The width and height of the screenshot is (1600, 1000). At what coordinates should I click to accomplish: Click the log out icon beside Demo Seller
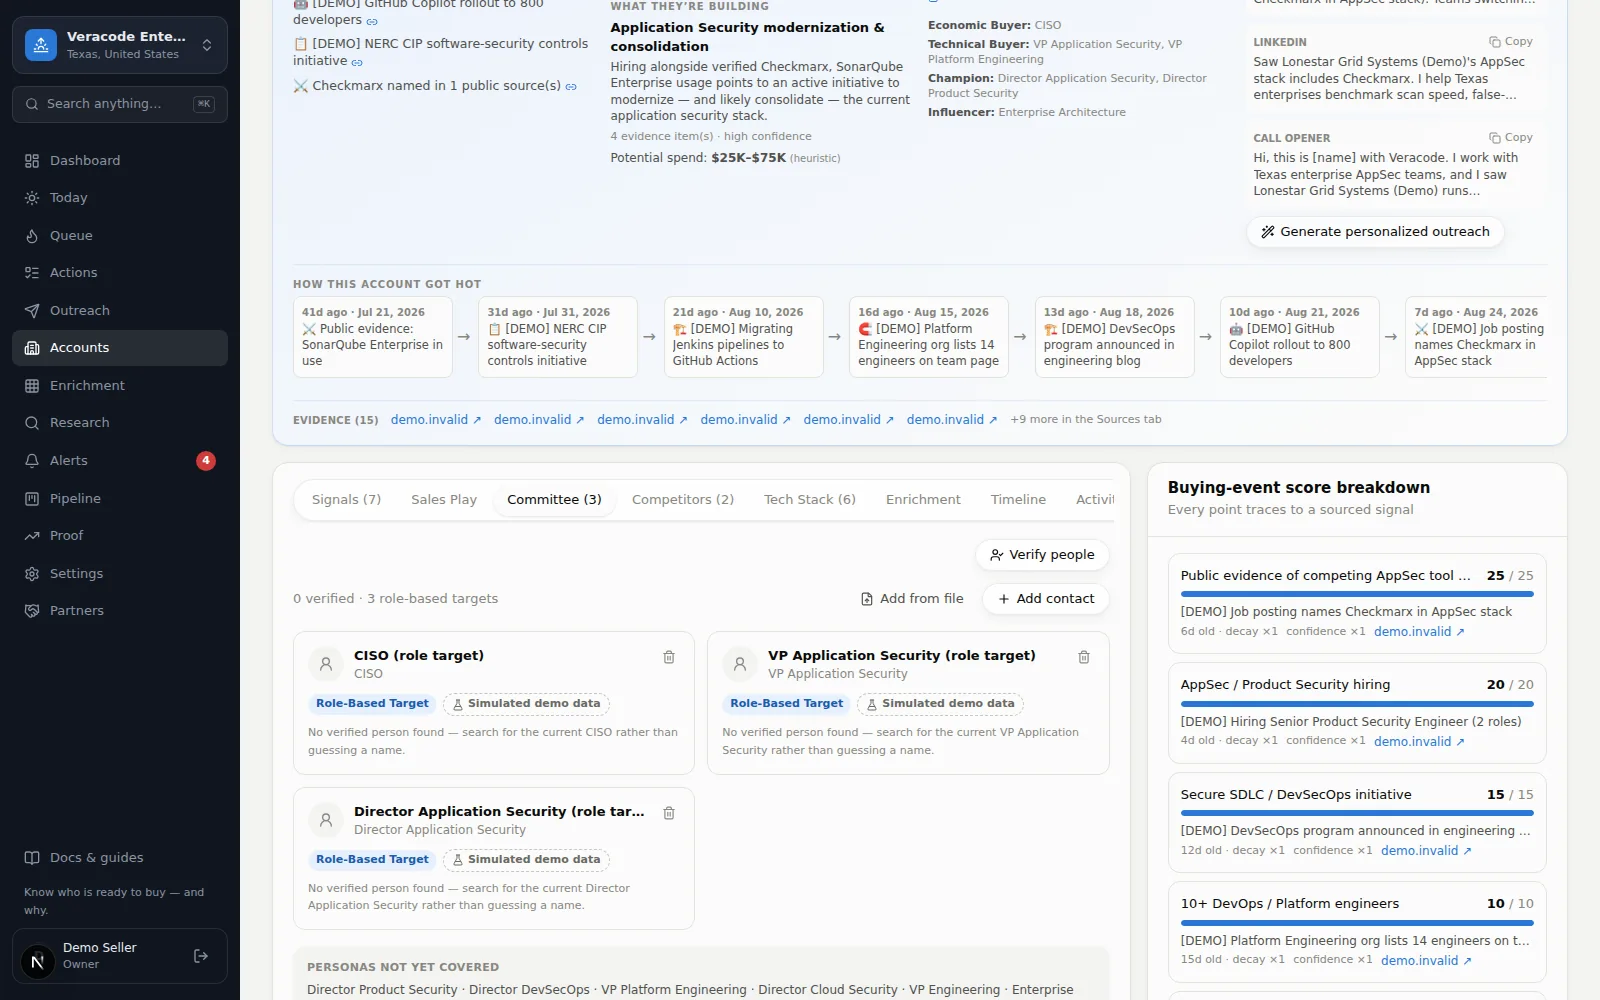201,956
